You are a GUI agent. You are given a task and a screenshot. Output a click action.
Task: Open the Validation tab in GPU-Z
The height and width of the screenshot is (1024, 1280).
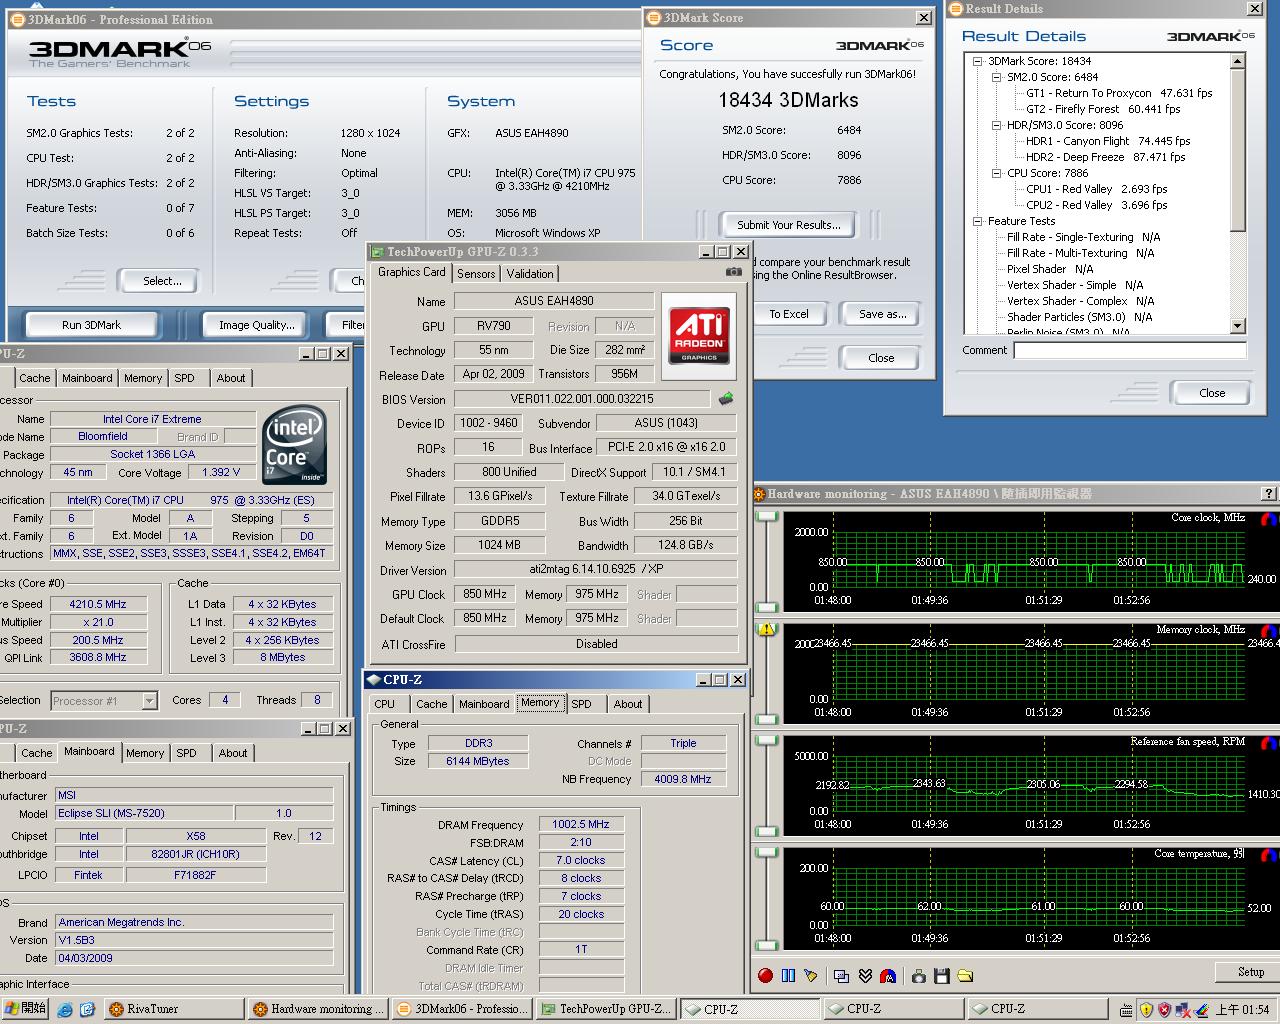[x=530, y=274]
